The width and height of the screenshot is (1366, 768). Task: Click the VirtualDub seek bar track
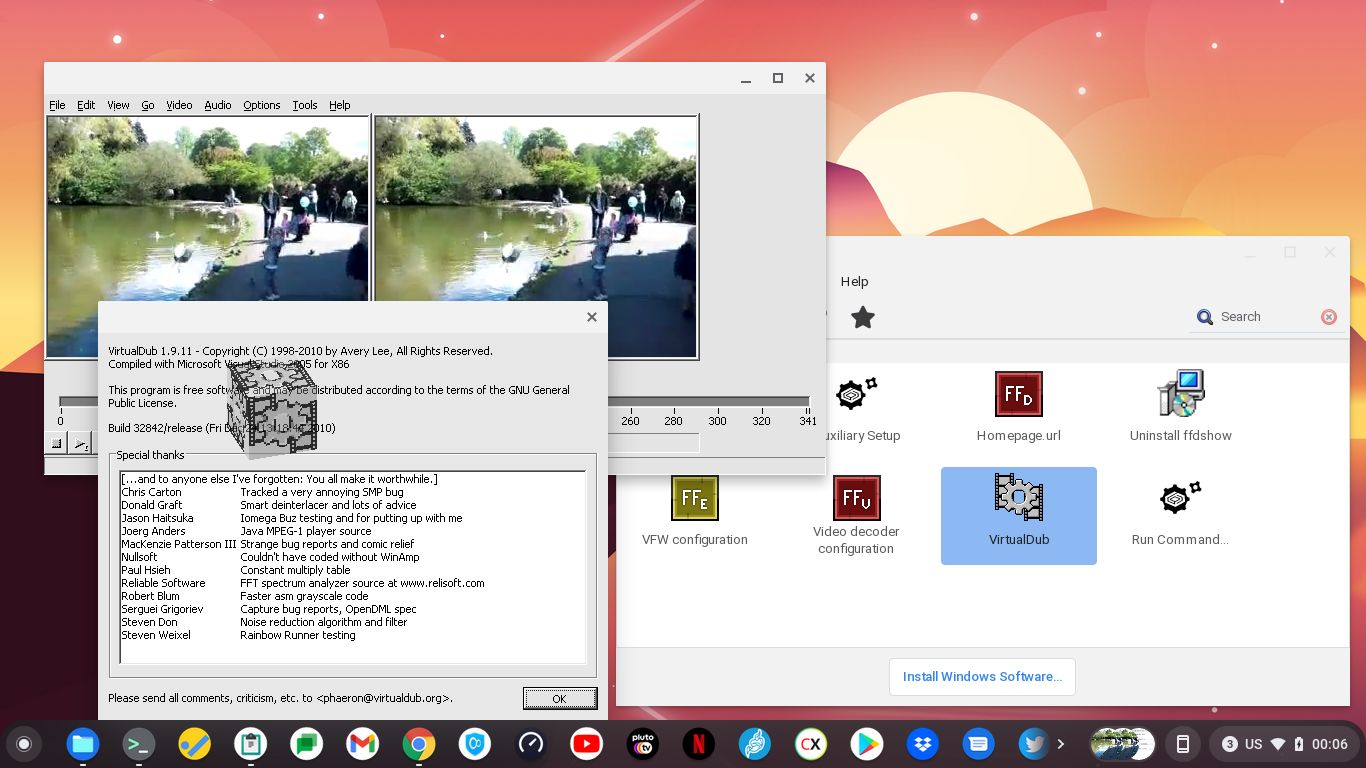point(434,401)
